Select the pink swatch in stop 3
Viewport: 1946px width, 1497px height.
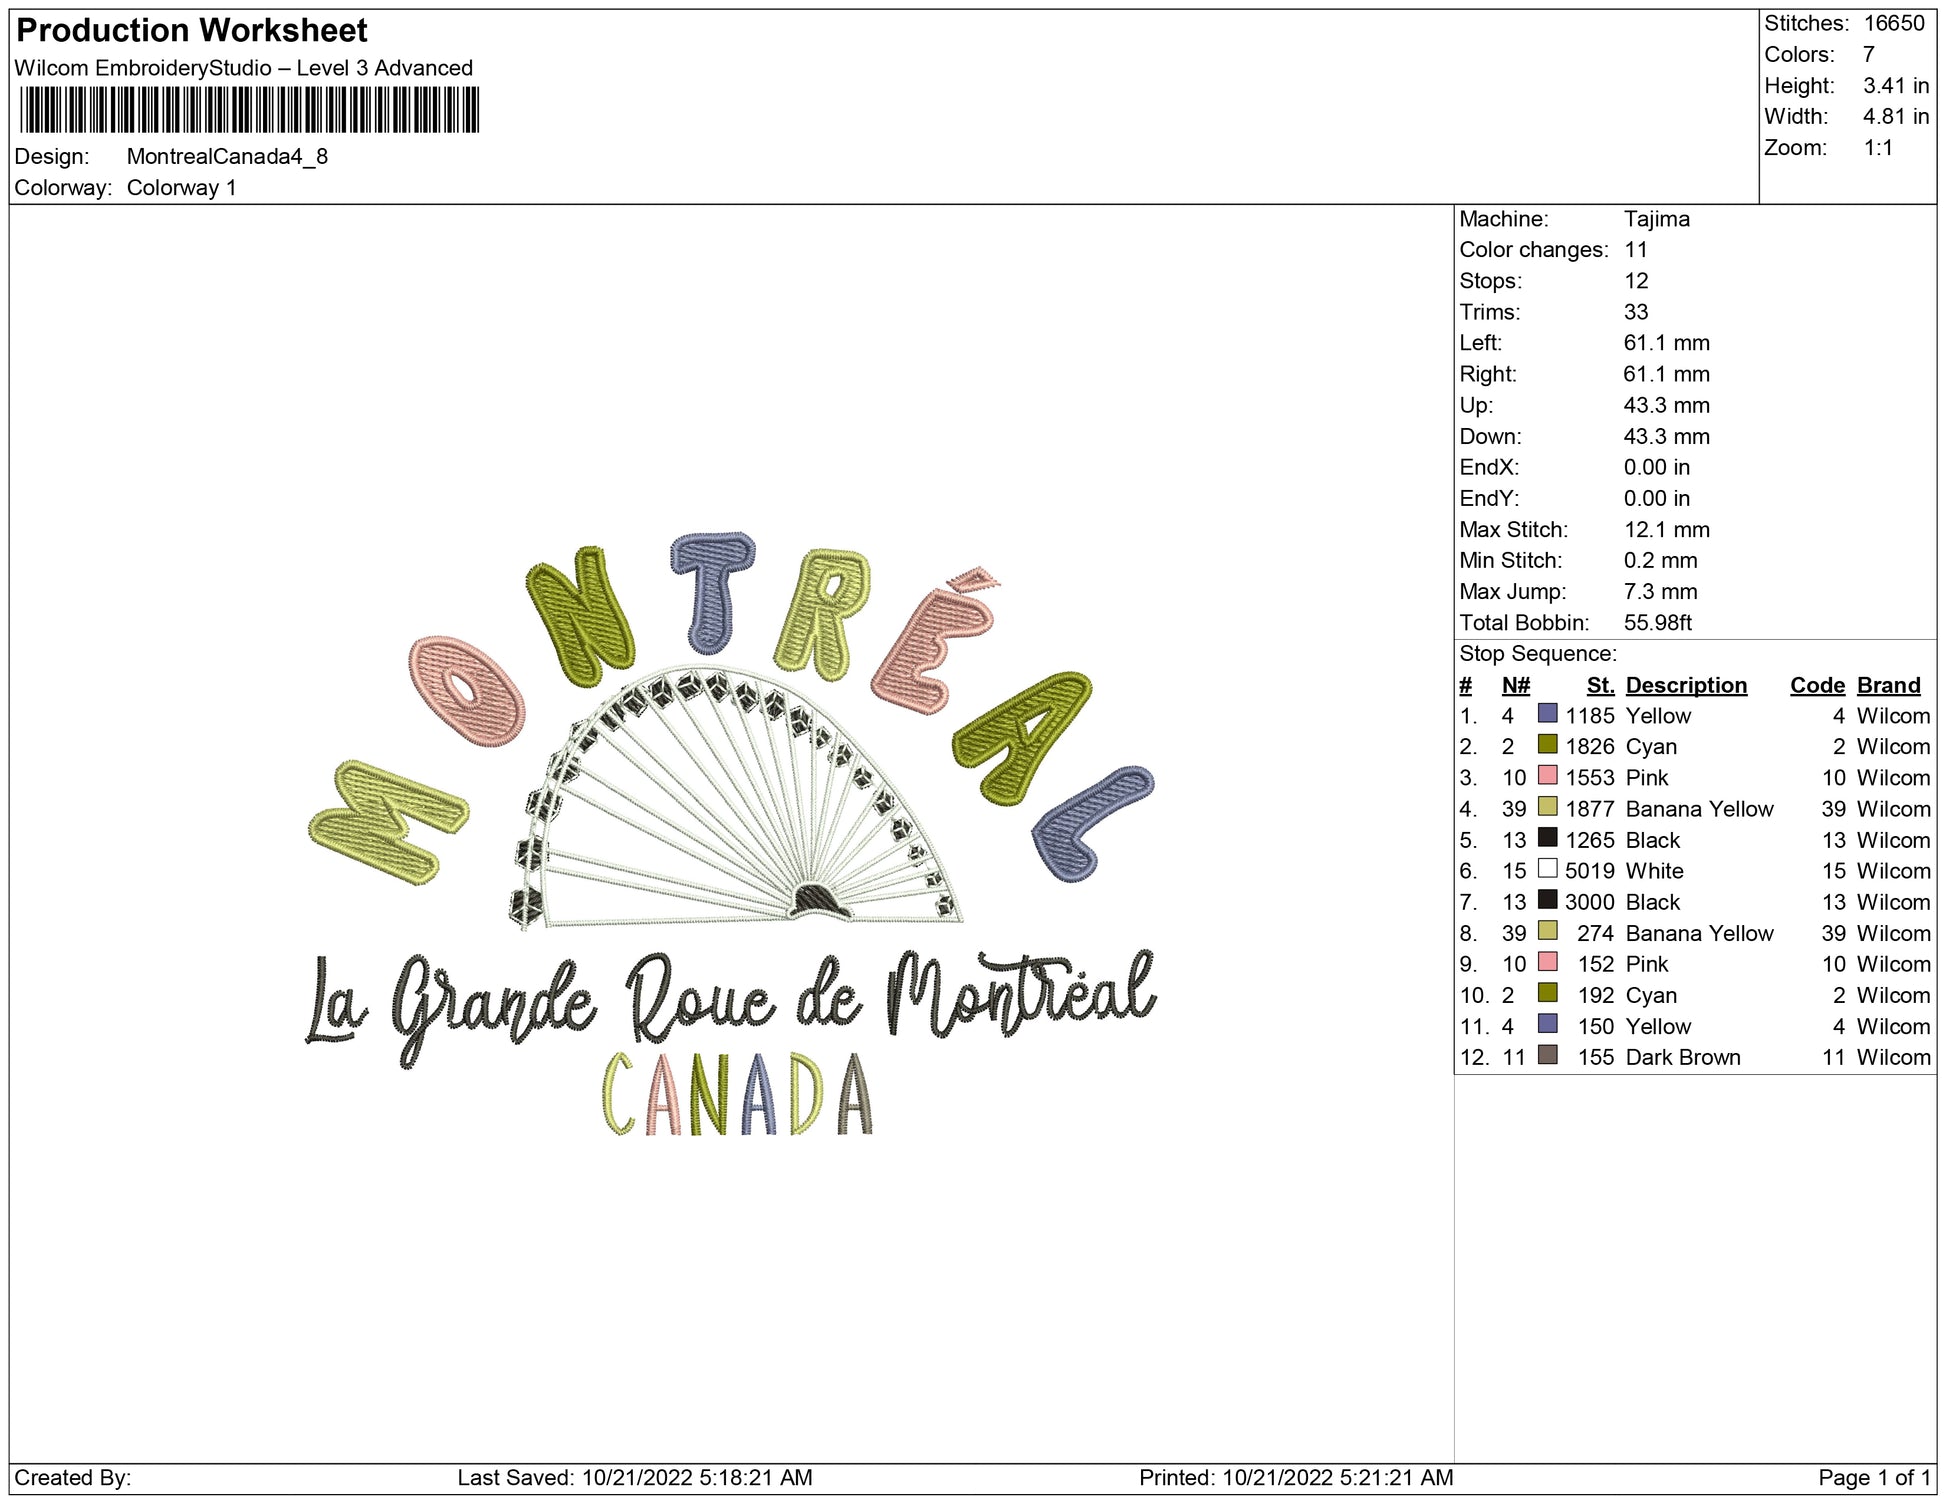[1547, 776]
